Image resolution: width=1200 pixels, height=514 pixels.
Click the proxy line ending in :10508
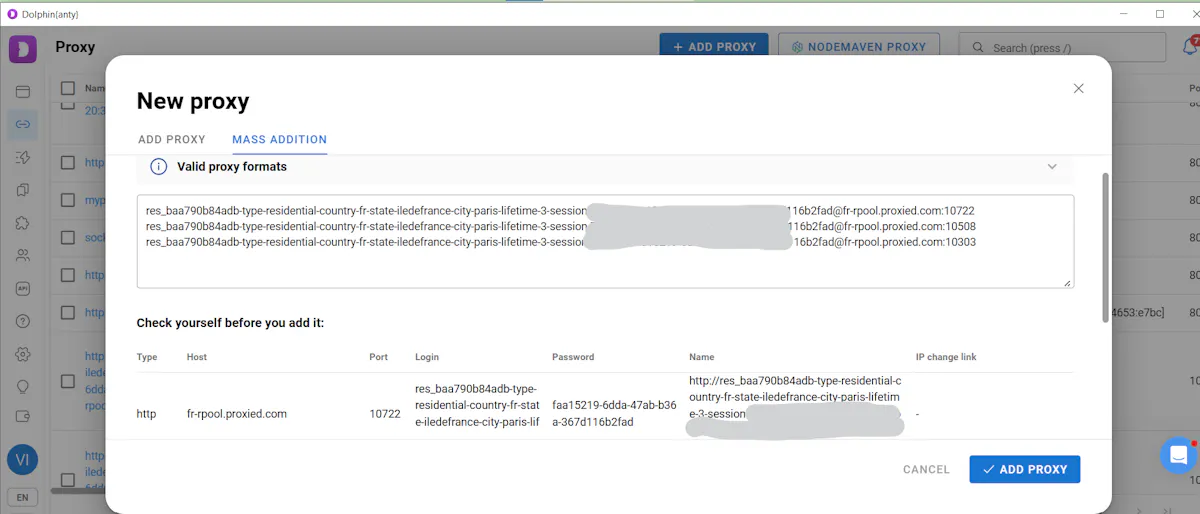click(x=560, y=226)
